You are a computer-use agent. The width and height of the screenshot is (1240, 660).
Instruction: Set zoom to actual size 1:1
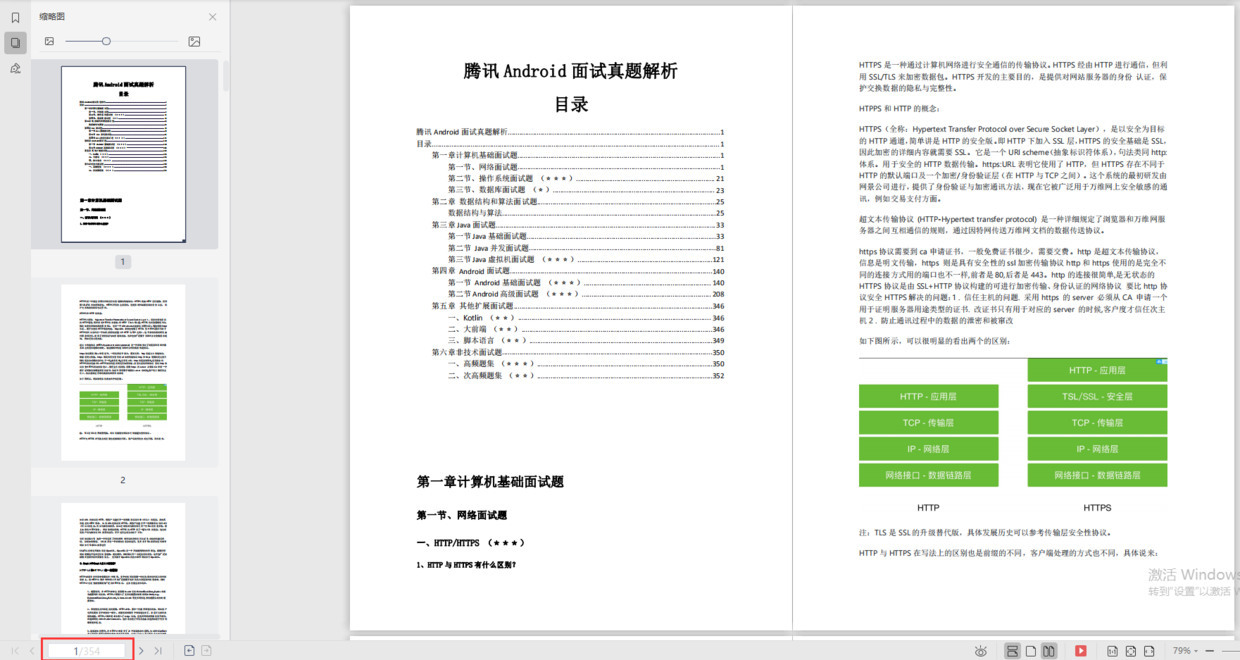tap(1112, 651)
